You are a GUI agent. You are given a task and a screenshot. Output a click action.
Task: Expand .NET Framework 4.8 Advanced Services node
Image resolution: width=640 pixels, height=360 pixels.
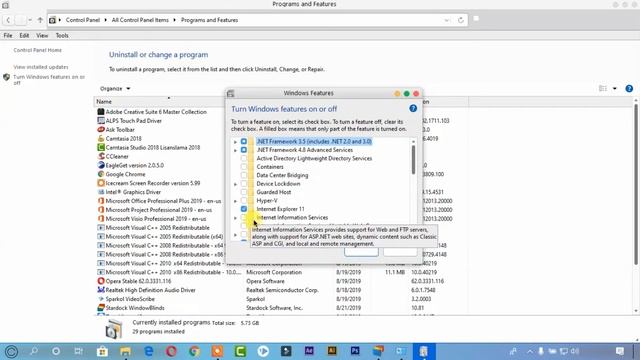click(x=235, y=150)
